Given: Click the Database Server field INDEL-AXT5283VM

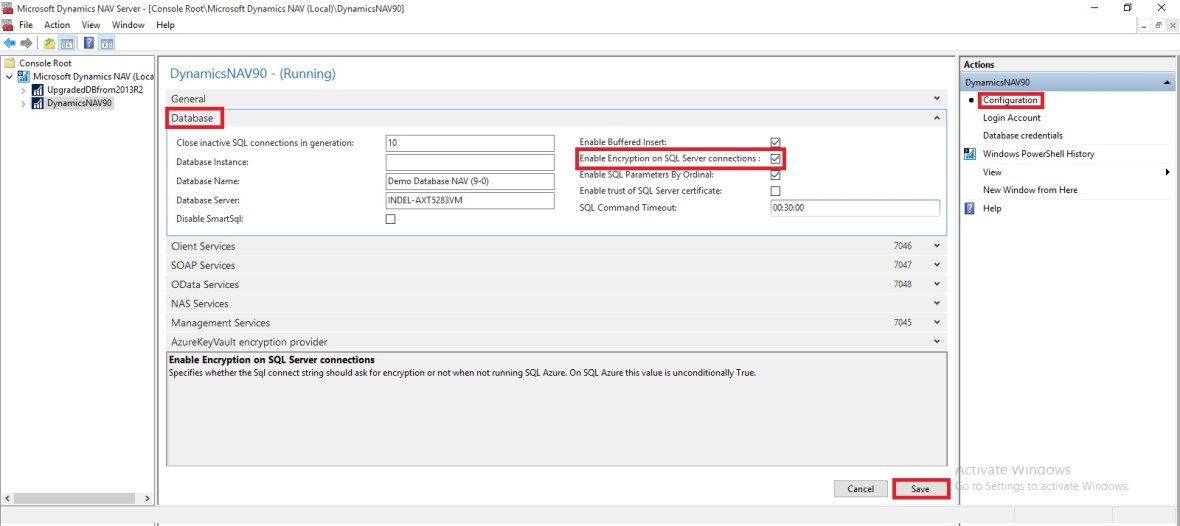Looking at the screenshot, I should click(470, 200).
